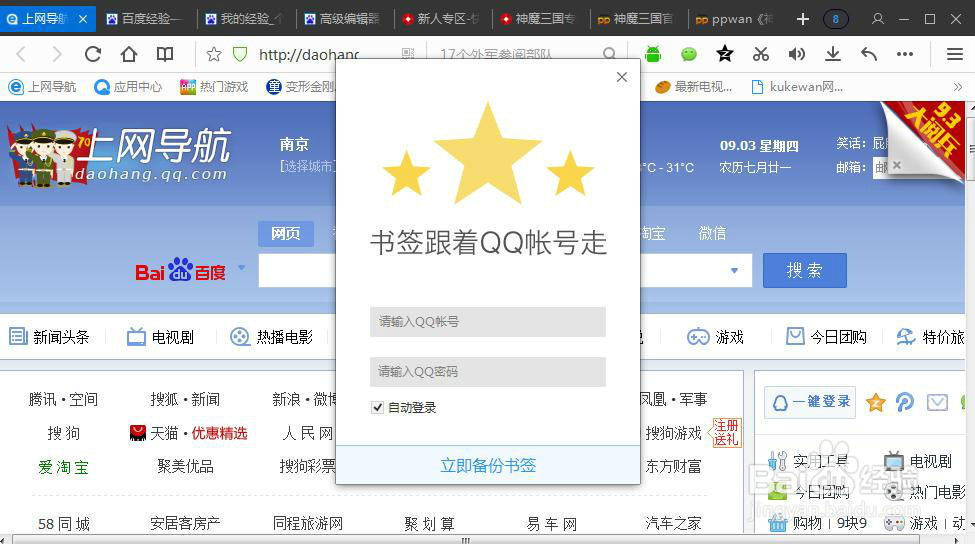Toggle the 自动登录 checkbox

pos(377,407)
